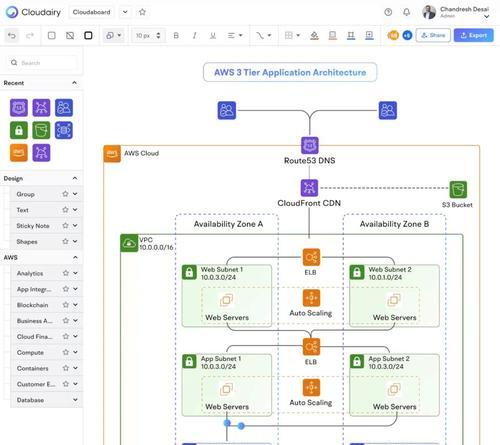Click the Share button

[433, 35]
